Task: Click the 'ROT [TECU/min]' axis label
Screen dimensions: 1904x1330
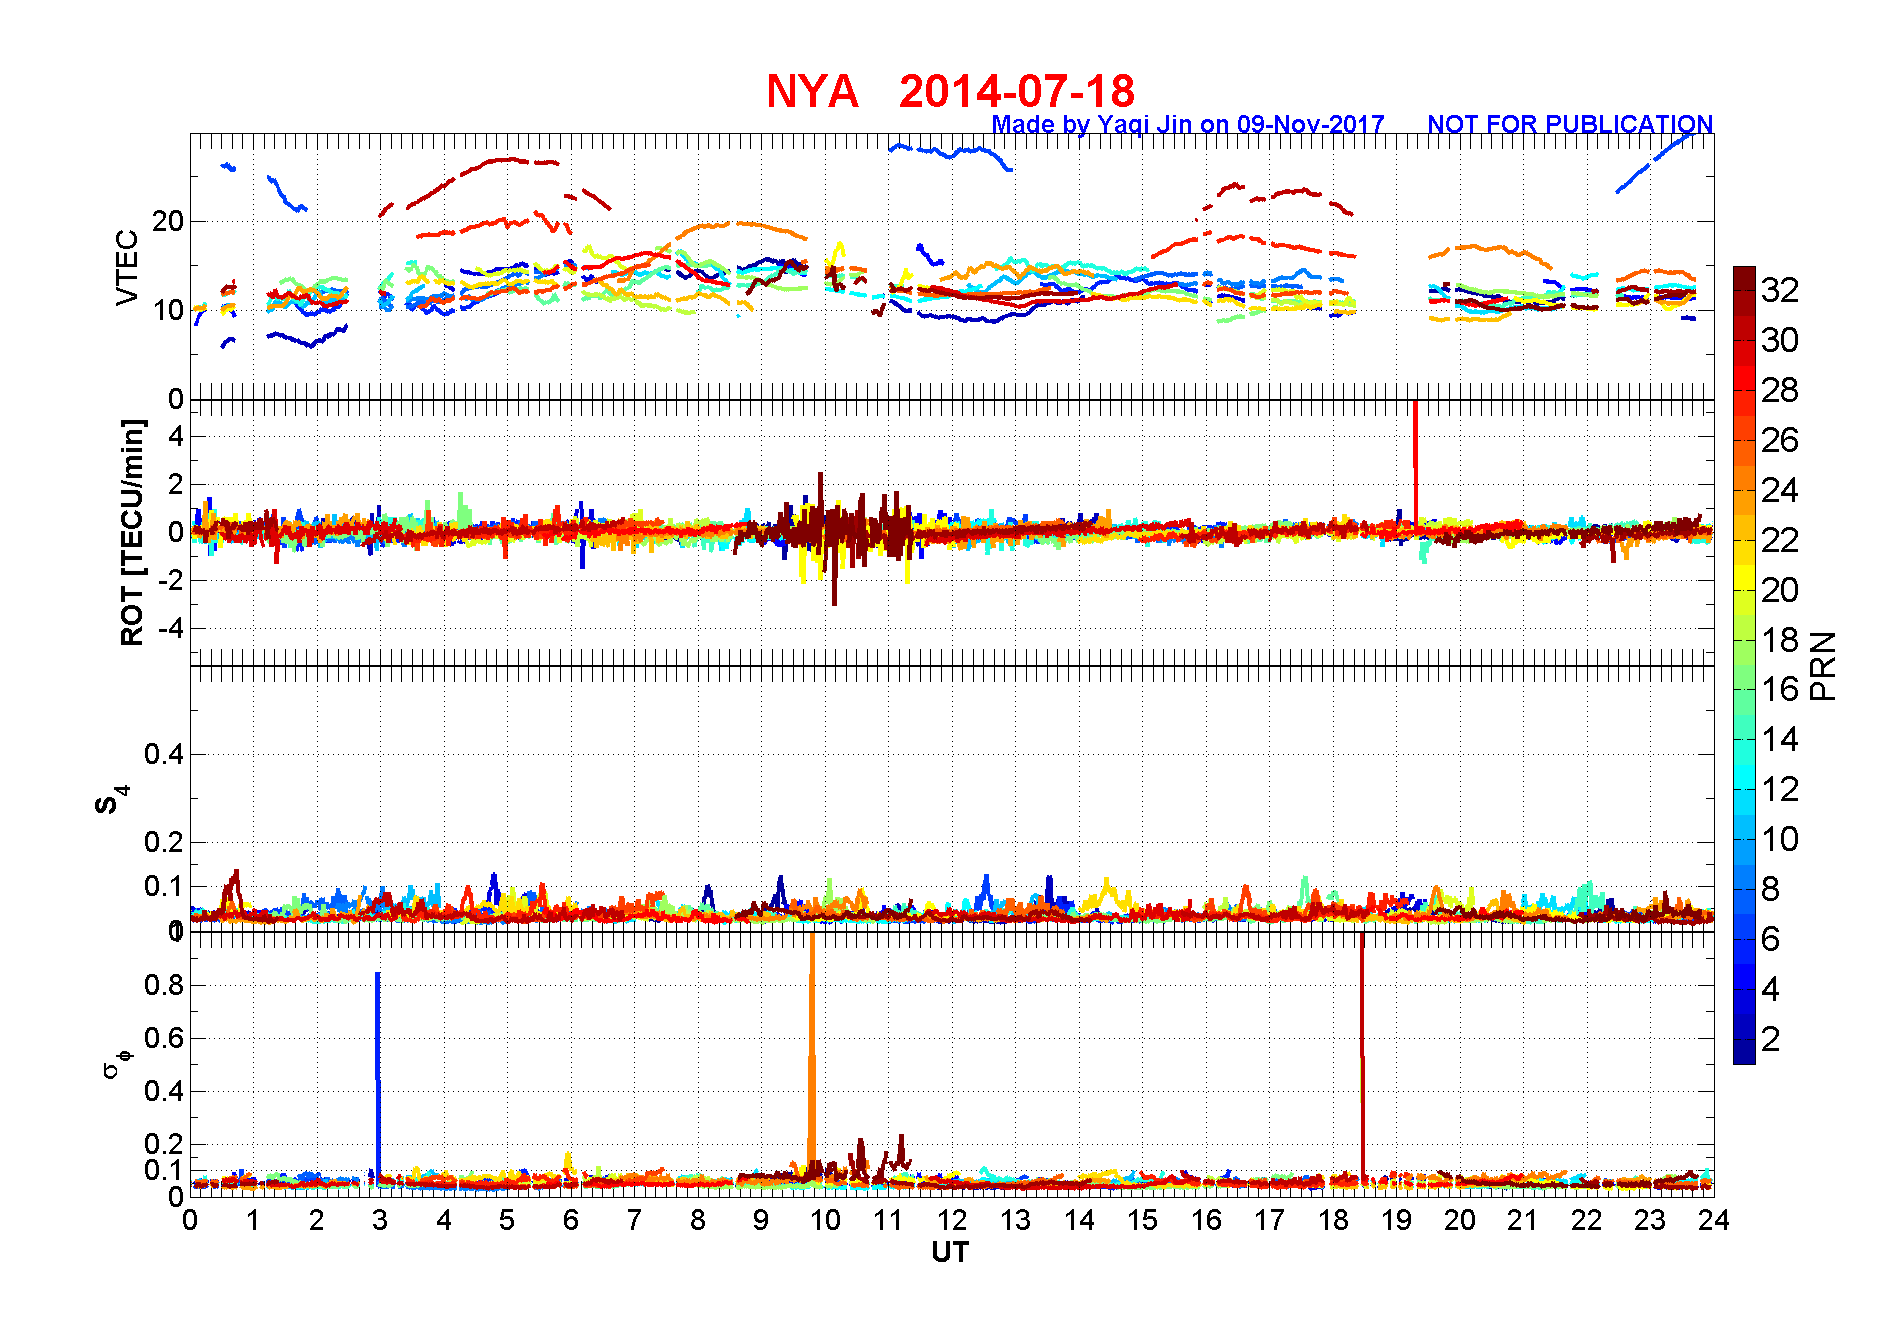Action: coord(132,532)
